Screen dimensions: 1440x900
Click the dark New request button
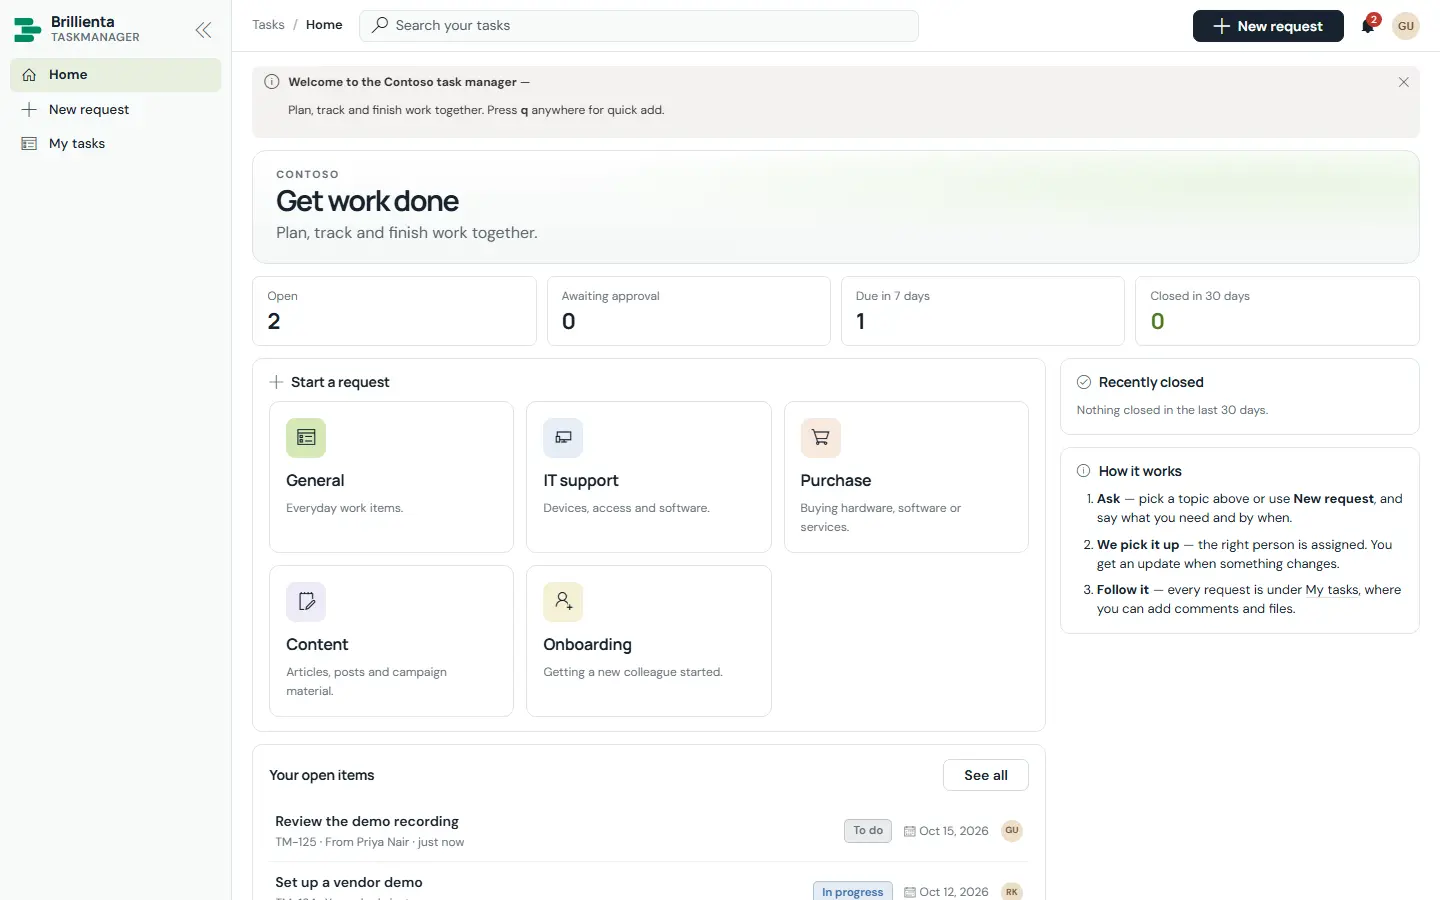tap(1268, 26)
